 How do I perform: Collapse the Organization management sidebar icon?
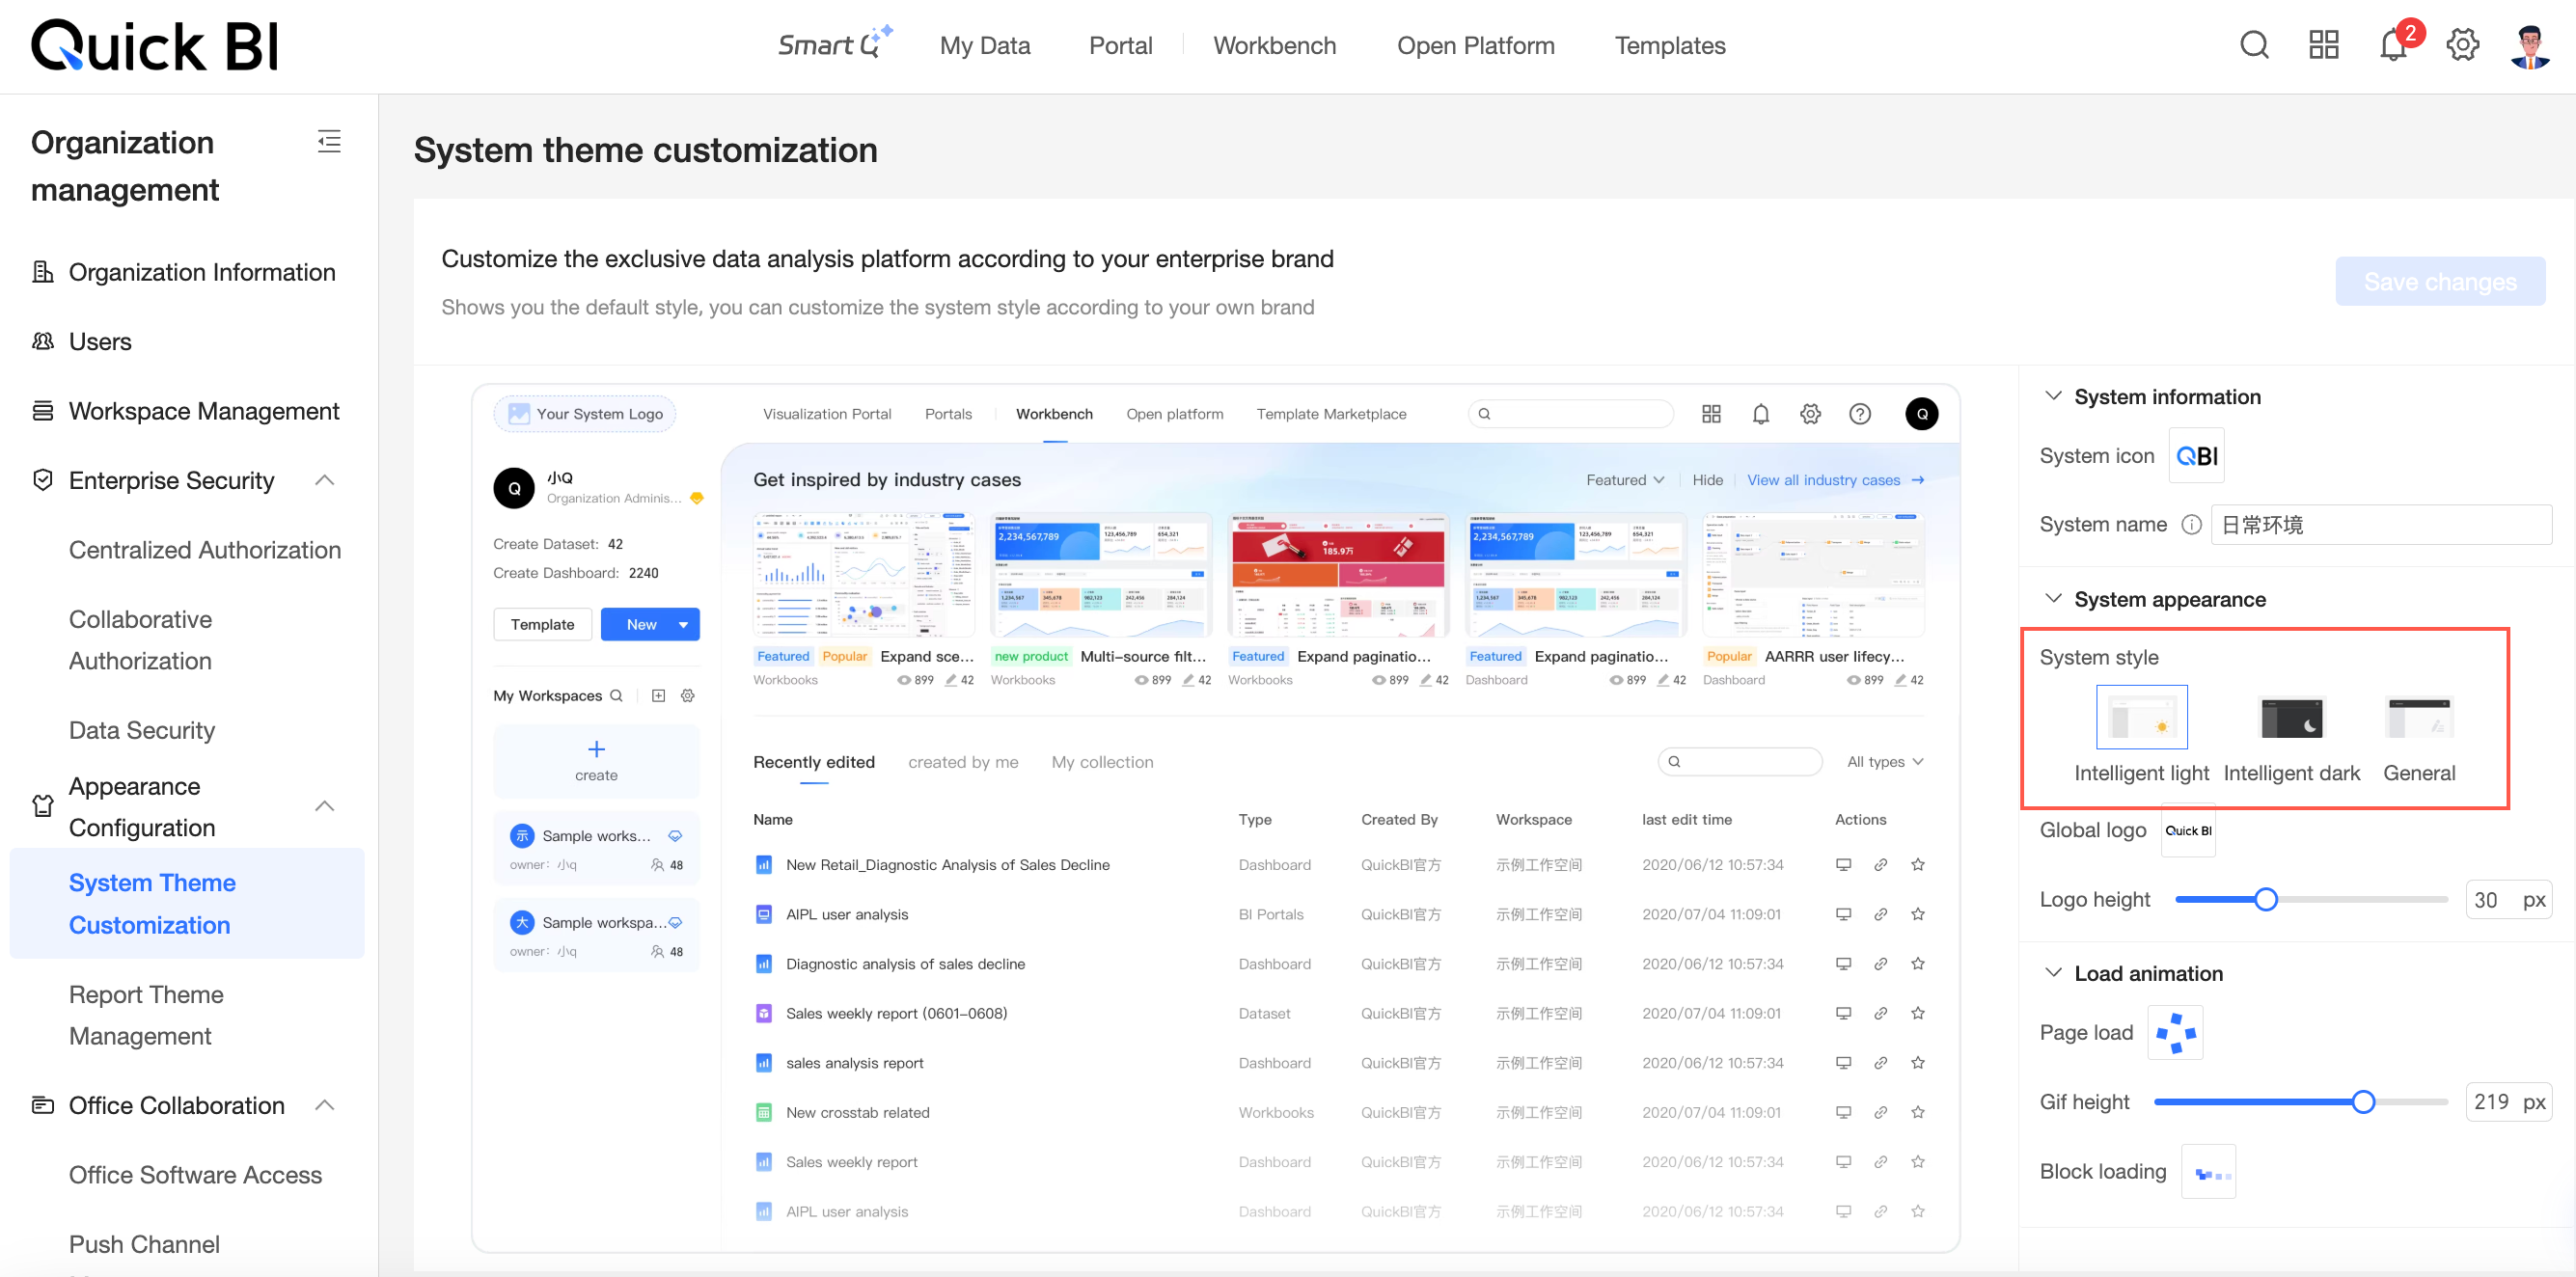(x=329, y=142)
